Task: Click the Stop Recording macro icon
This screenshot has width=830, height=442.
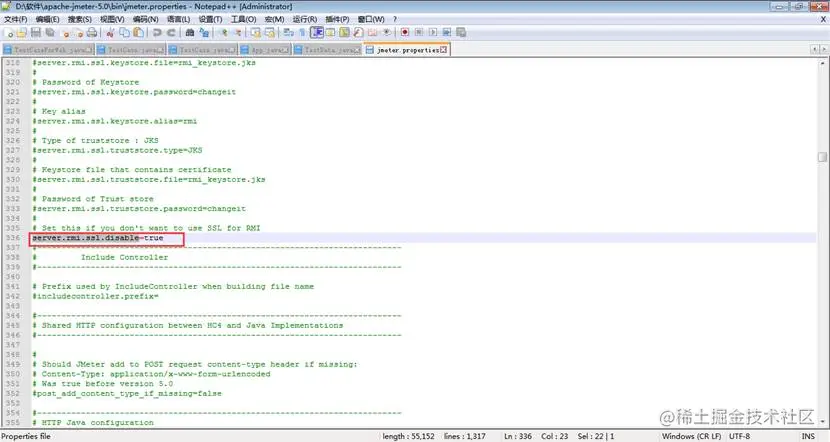Action: [x=419, y=33]
